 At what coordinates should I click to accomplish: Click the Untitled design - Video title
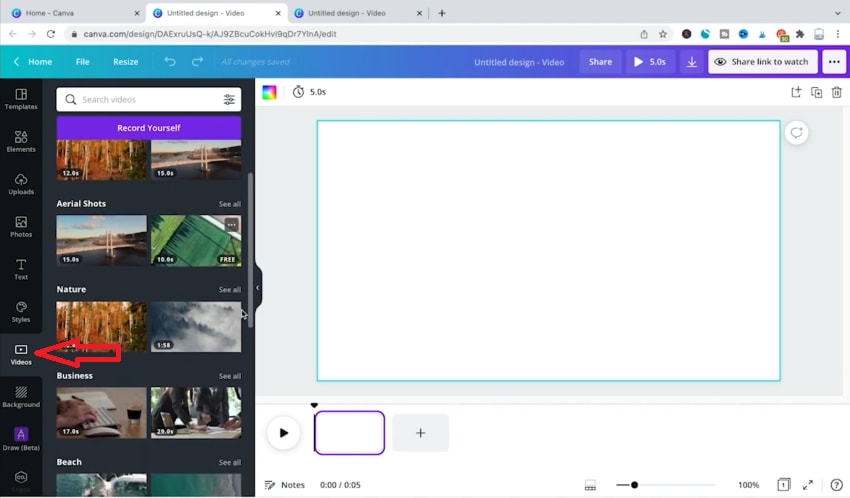[x=519, y=62]
